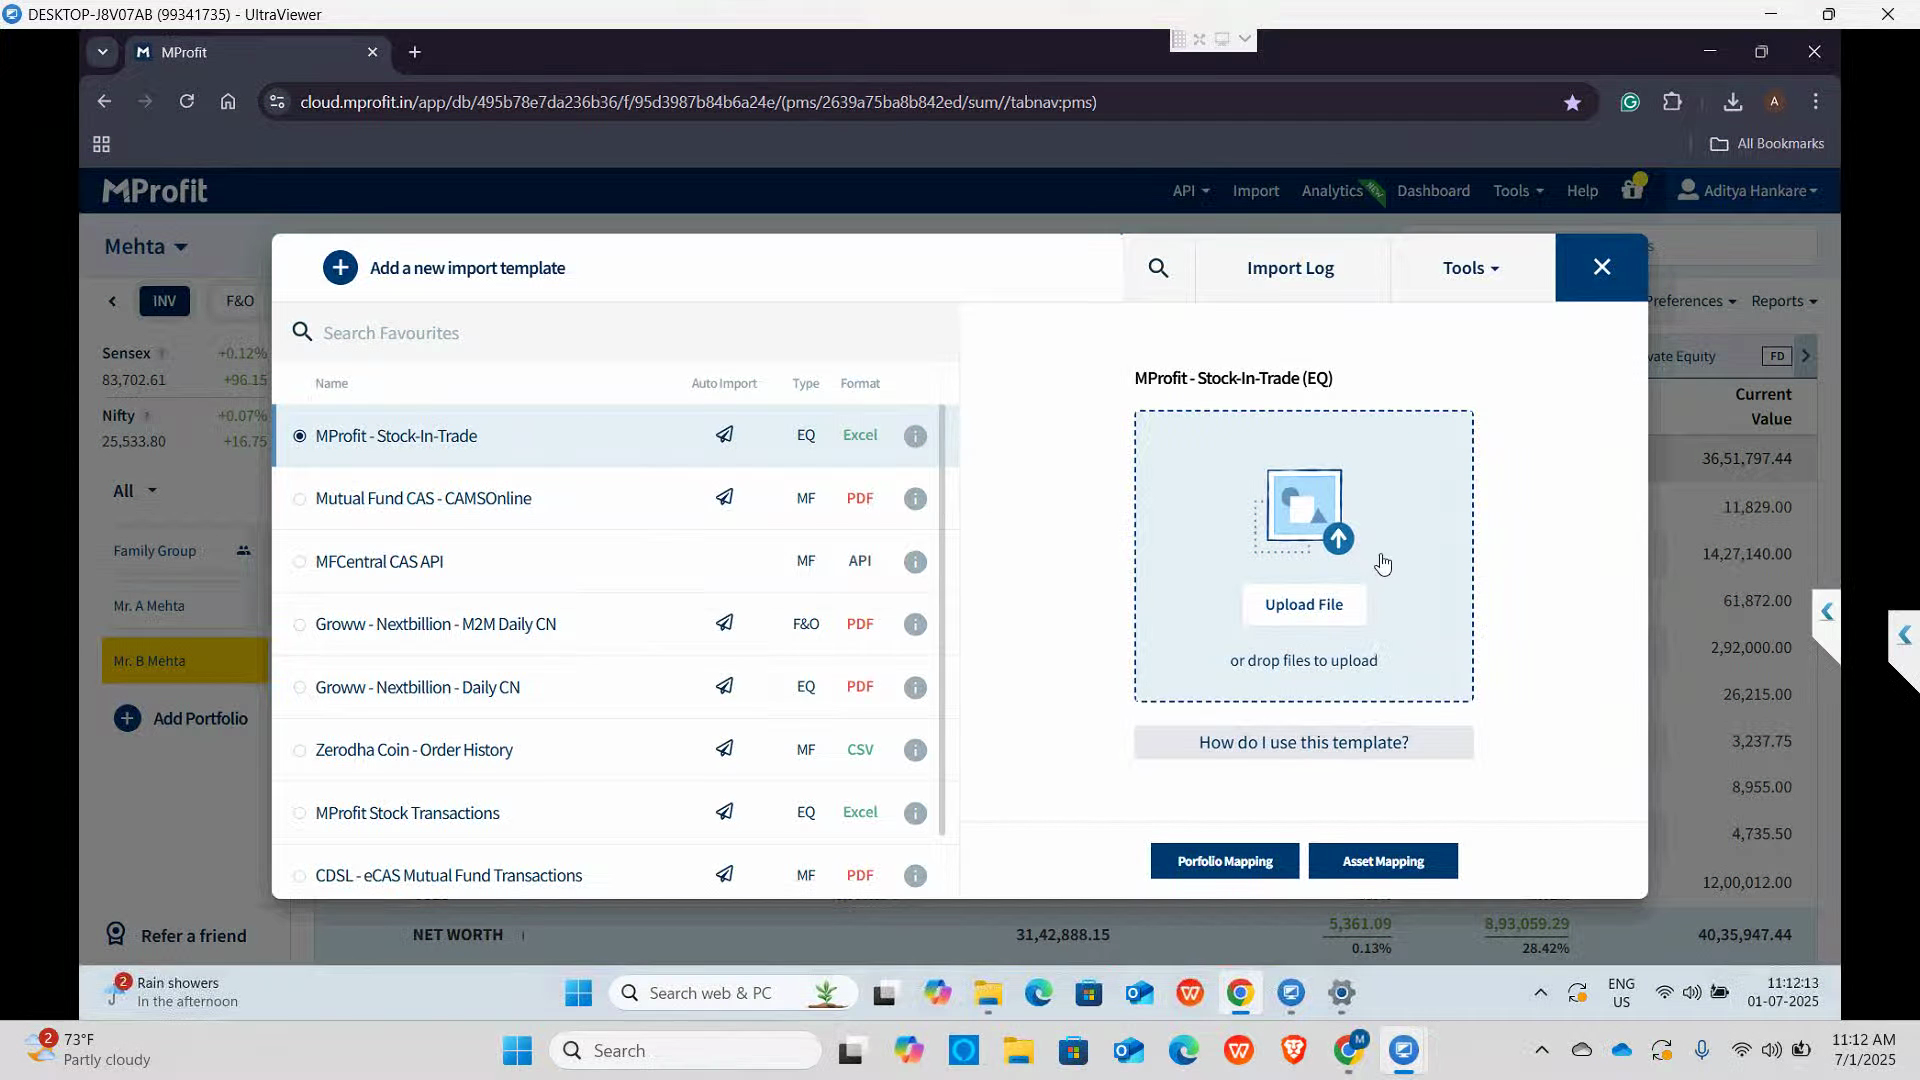
Task: Open info icon for Groww - Nextbillion - Daily CN
Action: 915,687
